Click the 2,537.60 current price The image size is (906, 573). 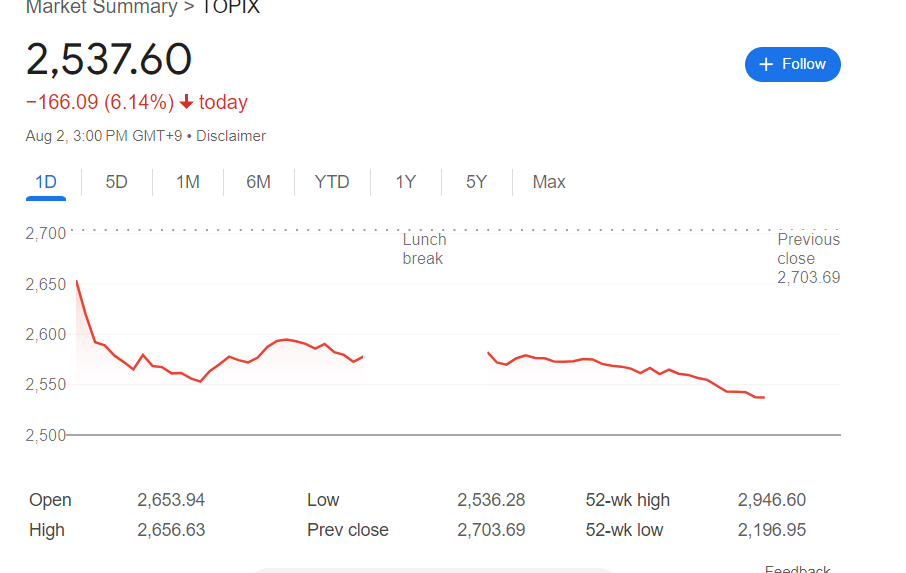[109, 60]
